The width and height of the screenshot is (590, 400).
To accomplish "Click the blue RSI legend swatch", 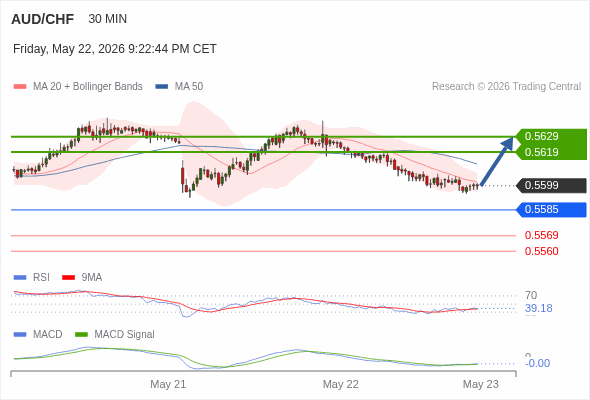I will [x=20, y=278].
